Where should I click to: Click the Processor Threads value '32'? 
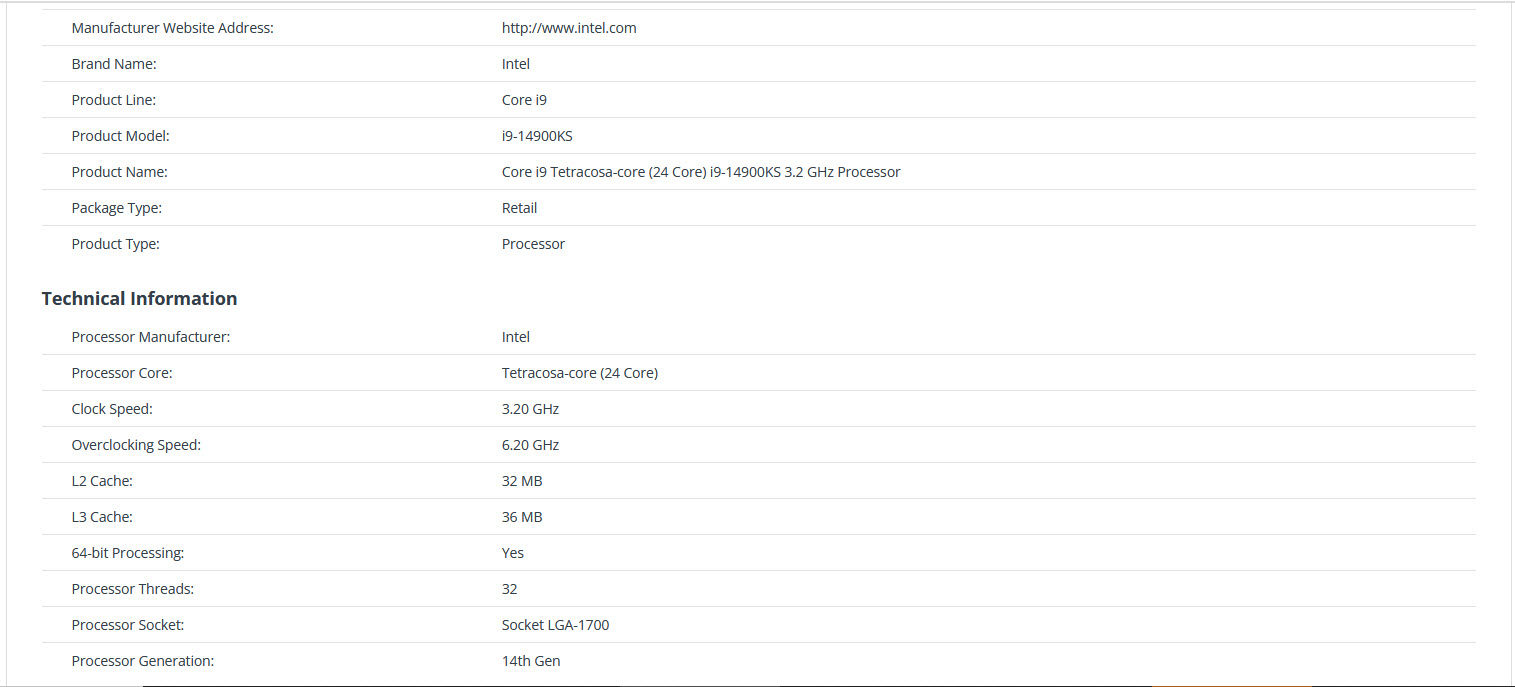510,589
